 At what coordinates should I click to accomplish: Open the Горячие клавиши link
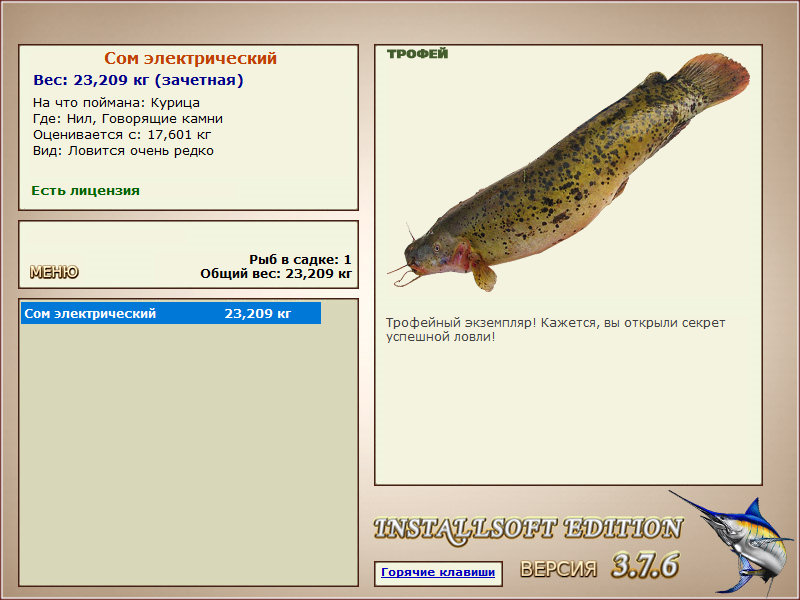(x=438, y=572)
